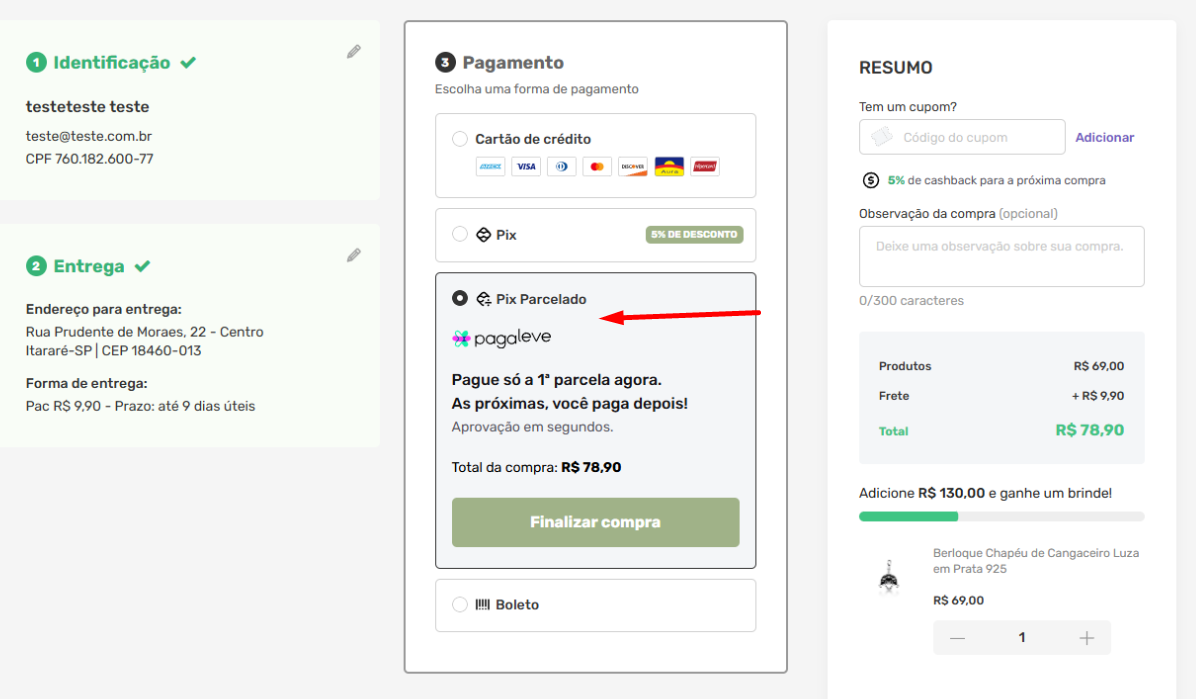Click the edit pencil for Entrega

[x=354, y=256]
